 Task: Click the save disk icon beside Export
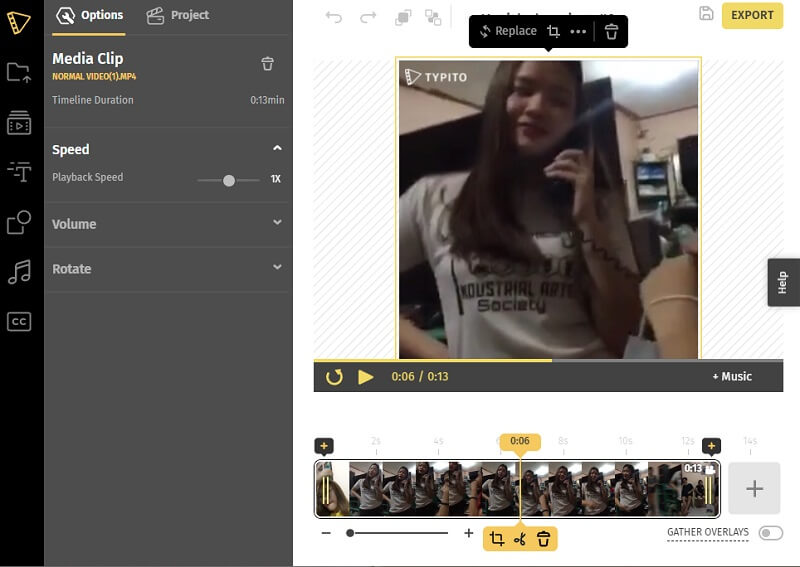(706, 14)
